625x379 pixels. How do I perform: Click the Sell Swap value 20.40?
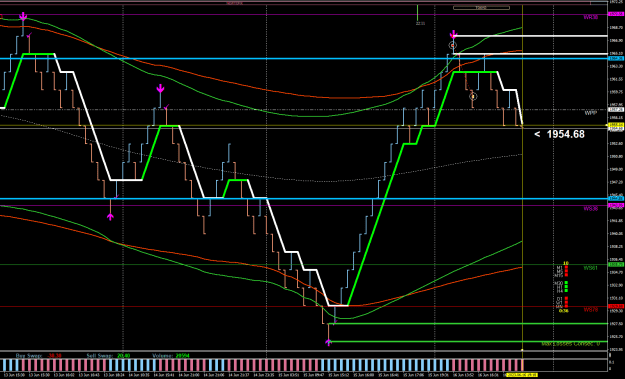pos(123,355)
